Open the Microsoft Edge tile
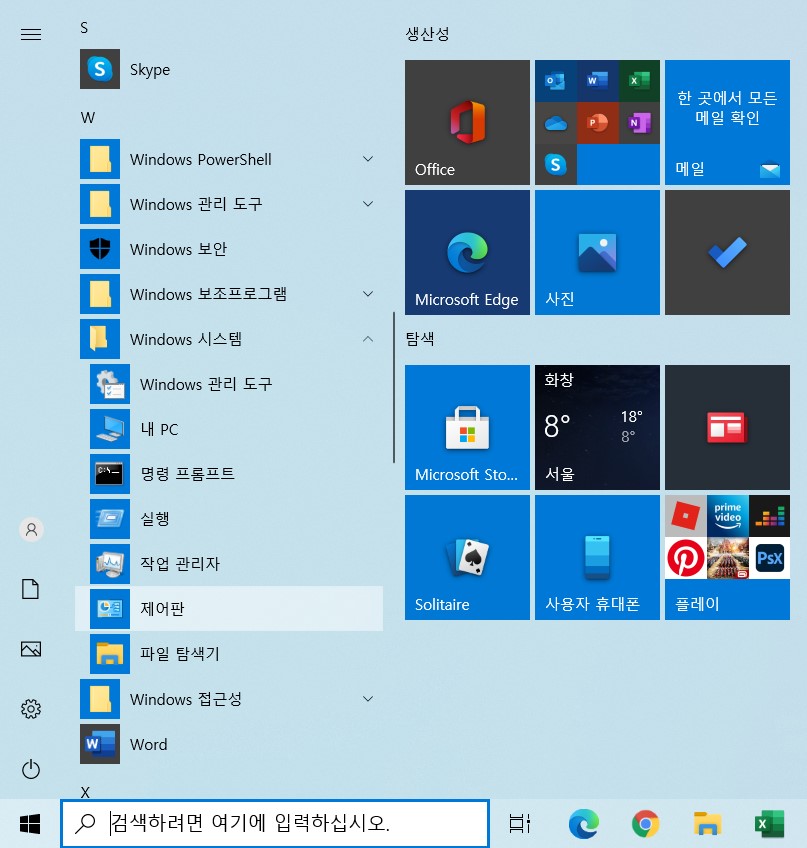Screen dimensions: 807x848 [x=467, y=252]
